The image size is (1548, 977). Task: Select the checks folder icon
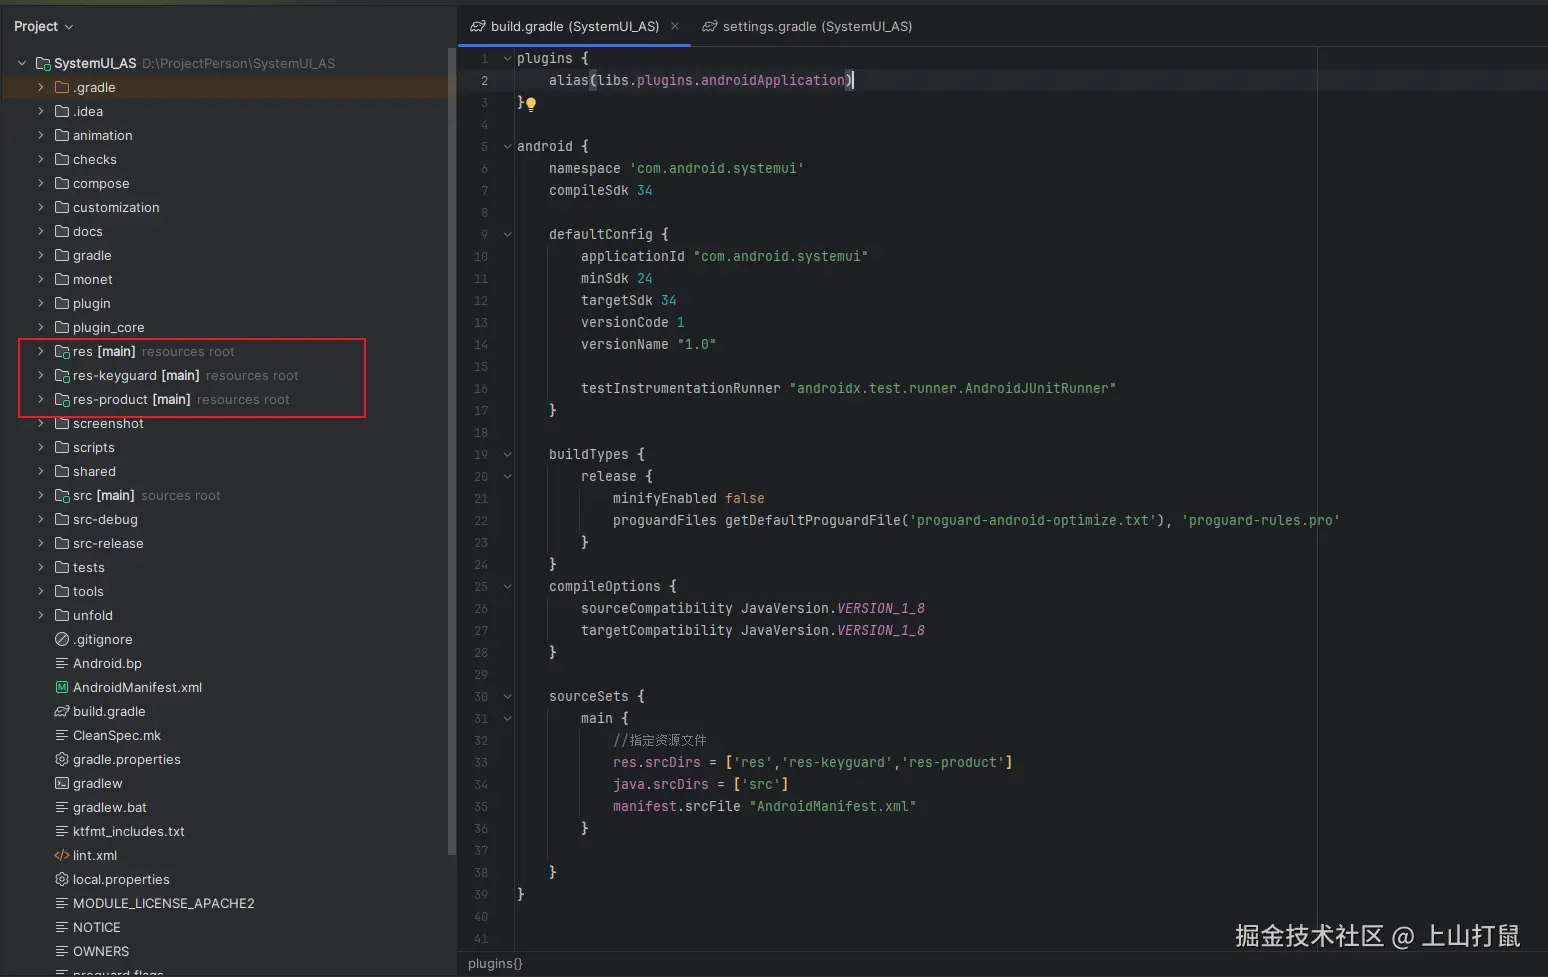[62, 159]
